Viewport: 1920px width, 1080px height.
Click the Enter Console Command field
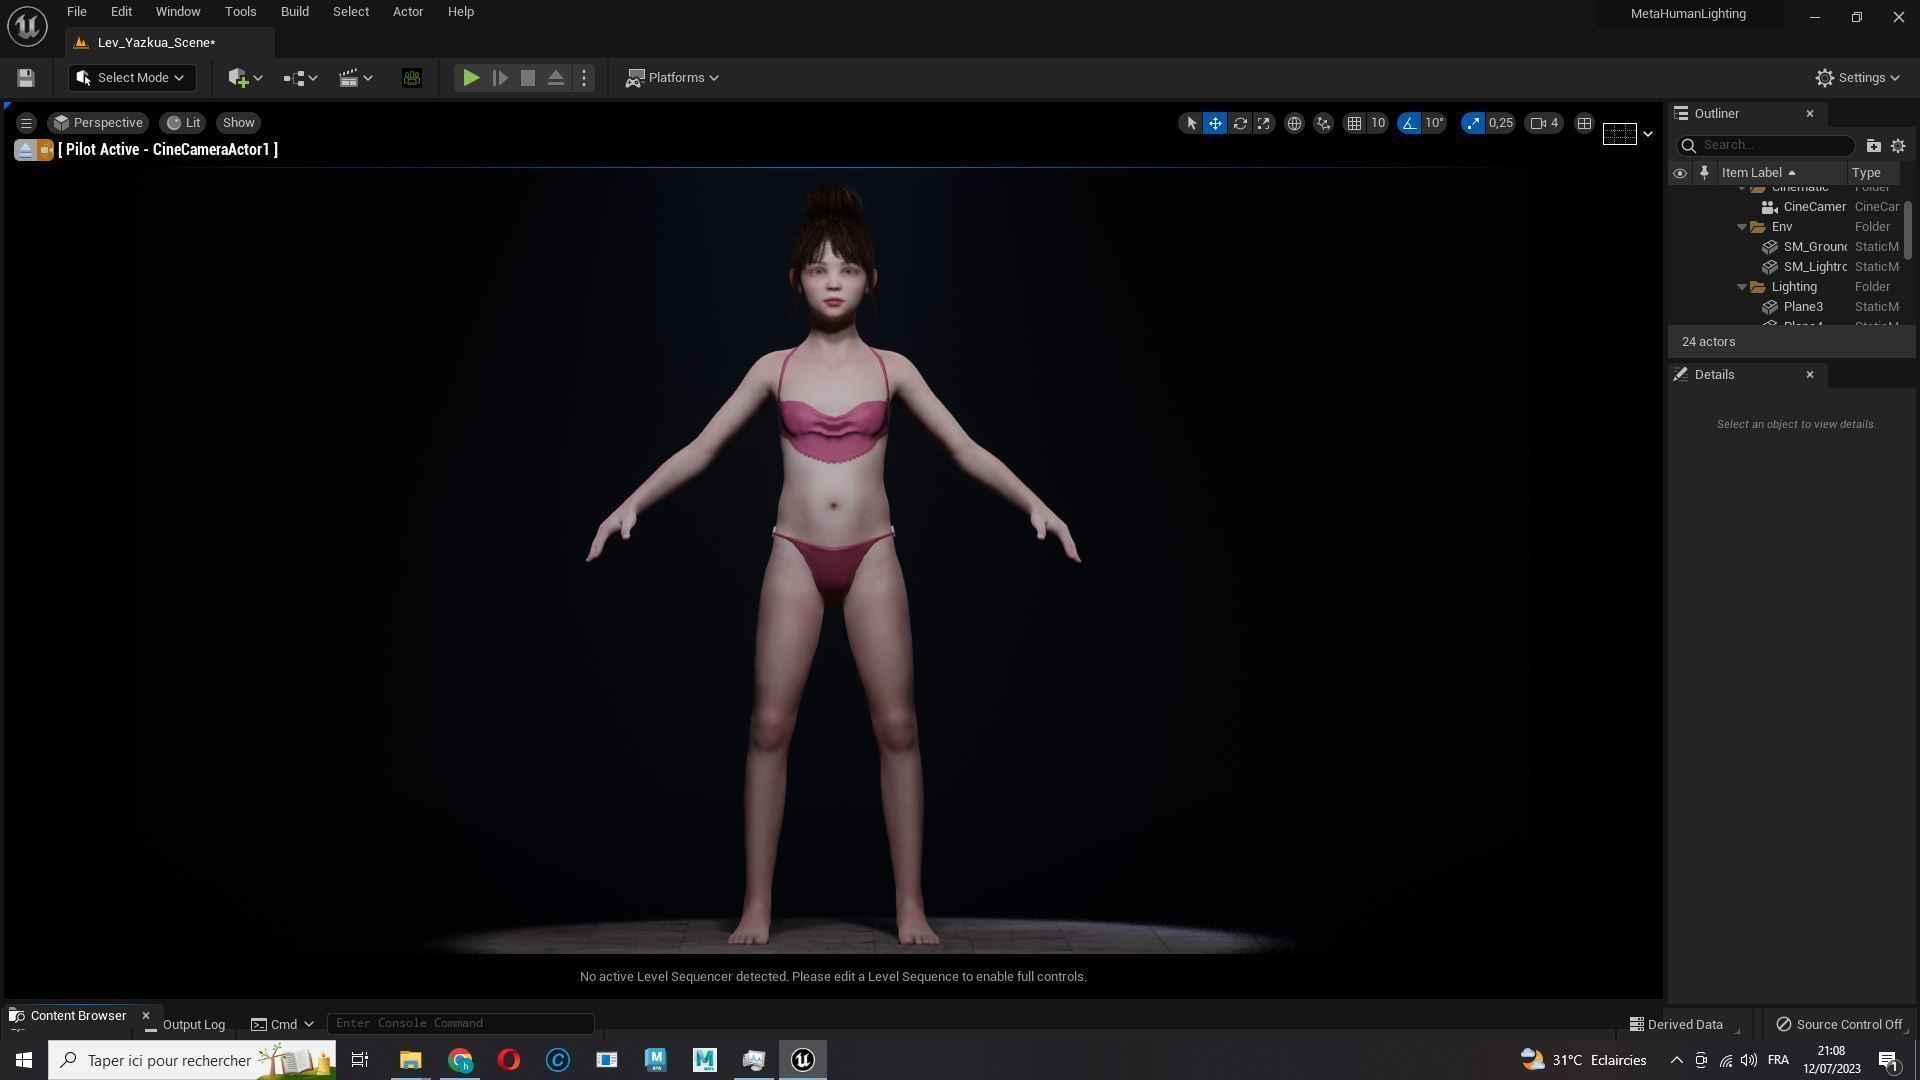(460, 1024)
